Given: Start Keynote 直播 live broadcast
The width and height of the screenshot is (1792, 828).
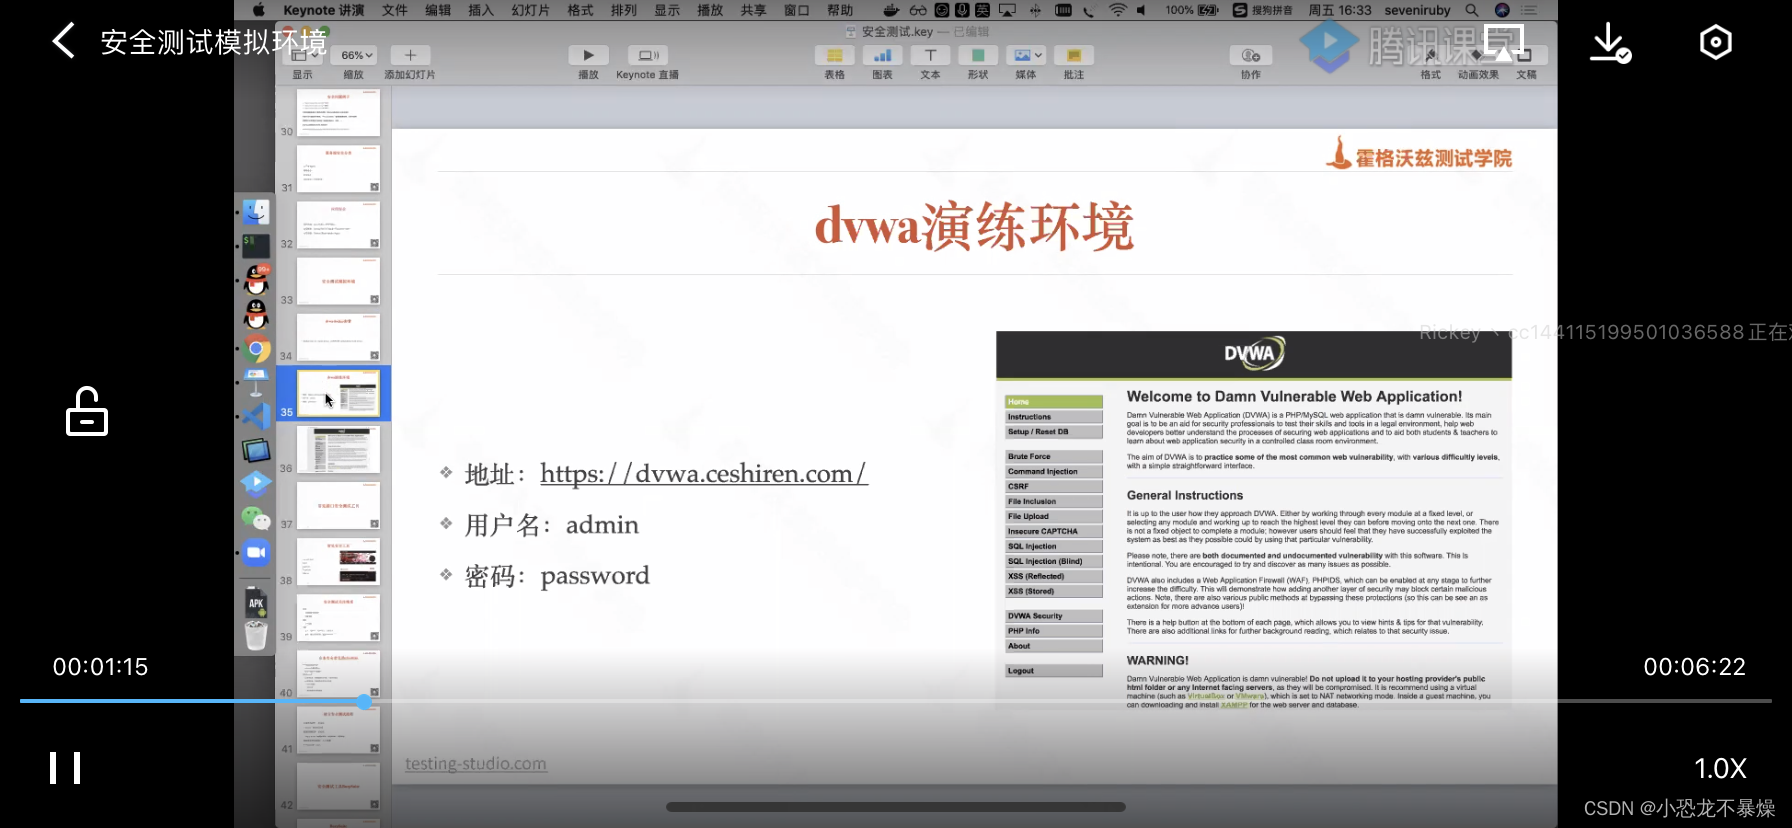Looking at the screenshot, I should point(648,55).
